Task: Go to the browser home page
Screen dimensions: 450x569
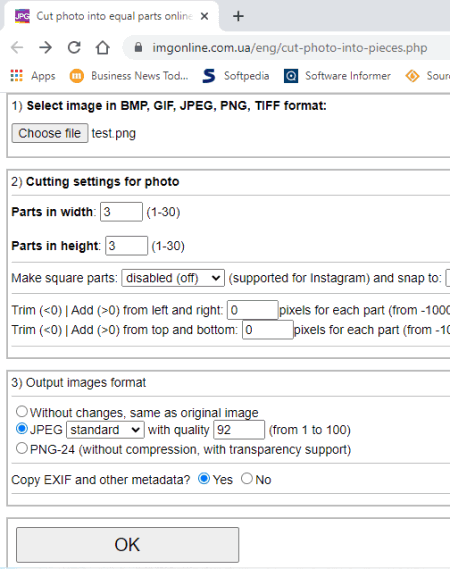Action: pyautogui.click(x=103, y=48)
